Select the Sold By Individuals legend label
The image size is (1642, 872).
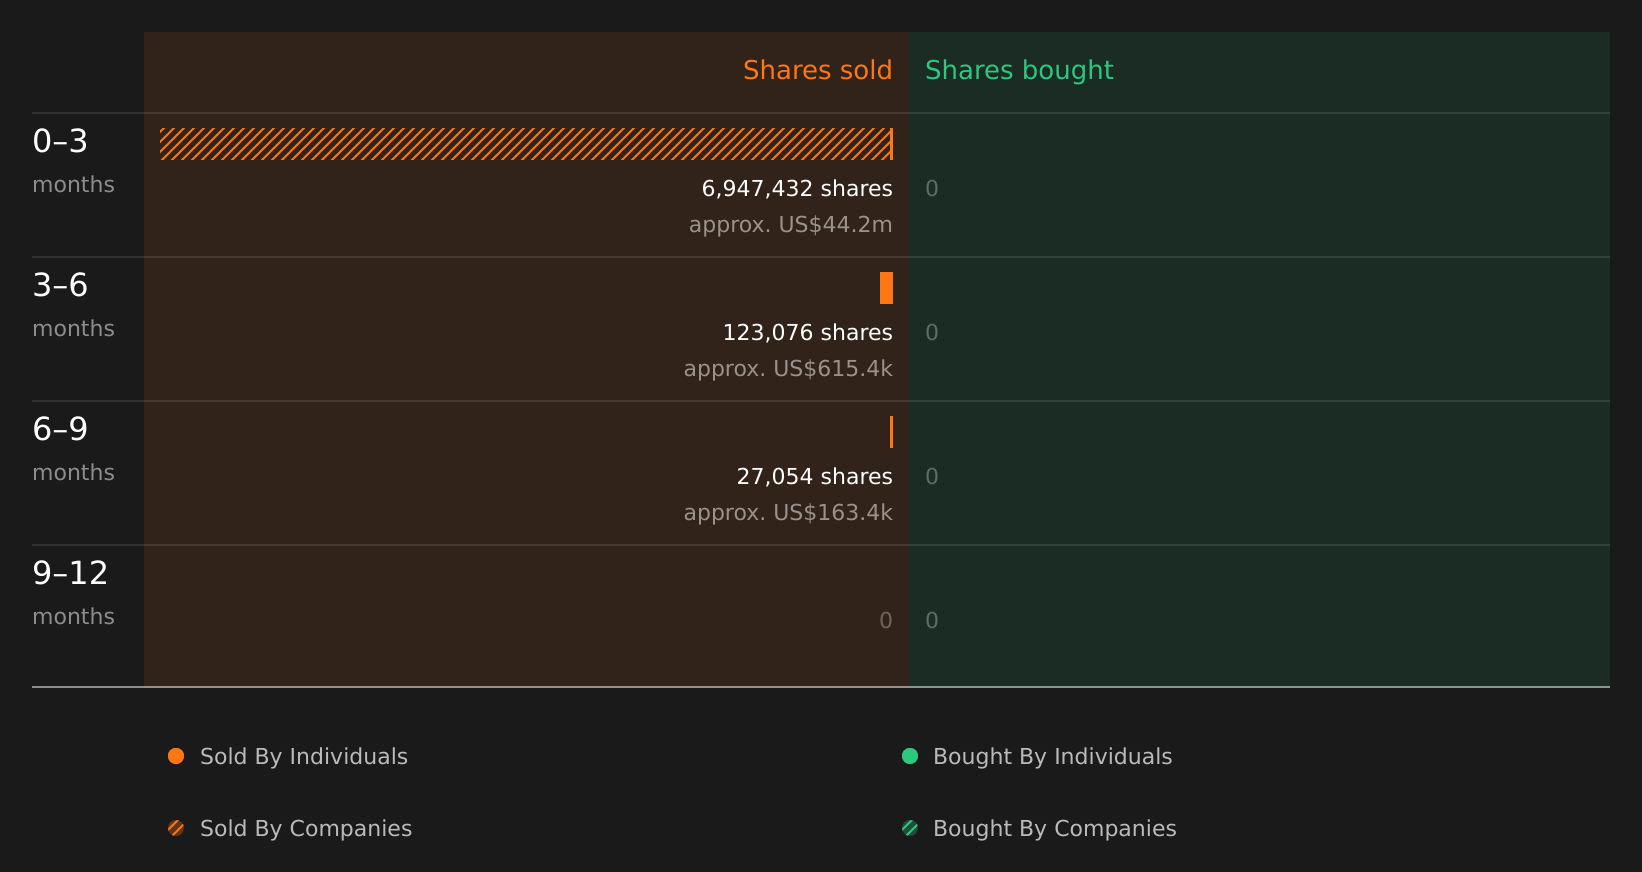304,757
